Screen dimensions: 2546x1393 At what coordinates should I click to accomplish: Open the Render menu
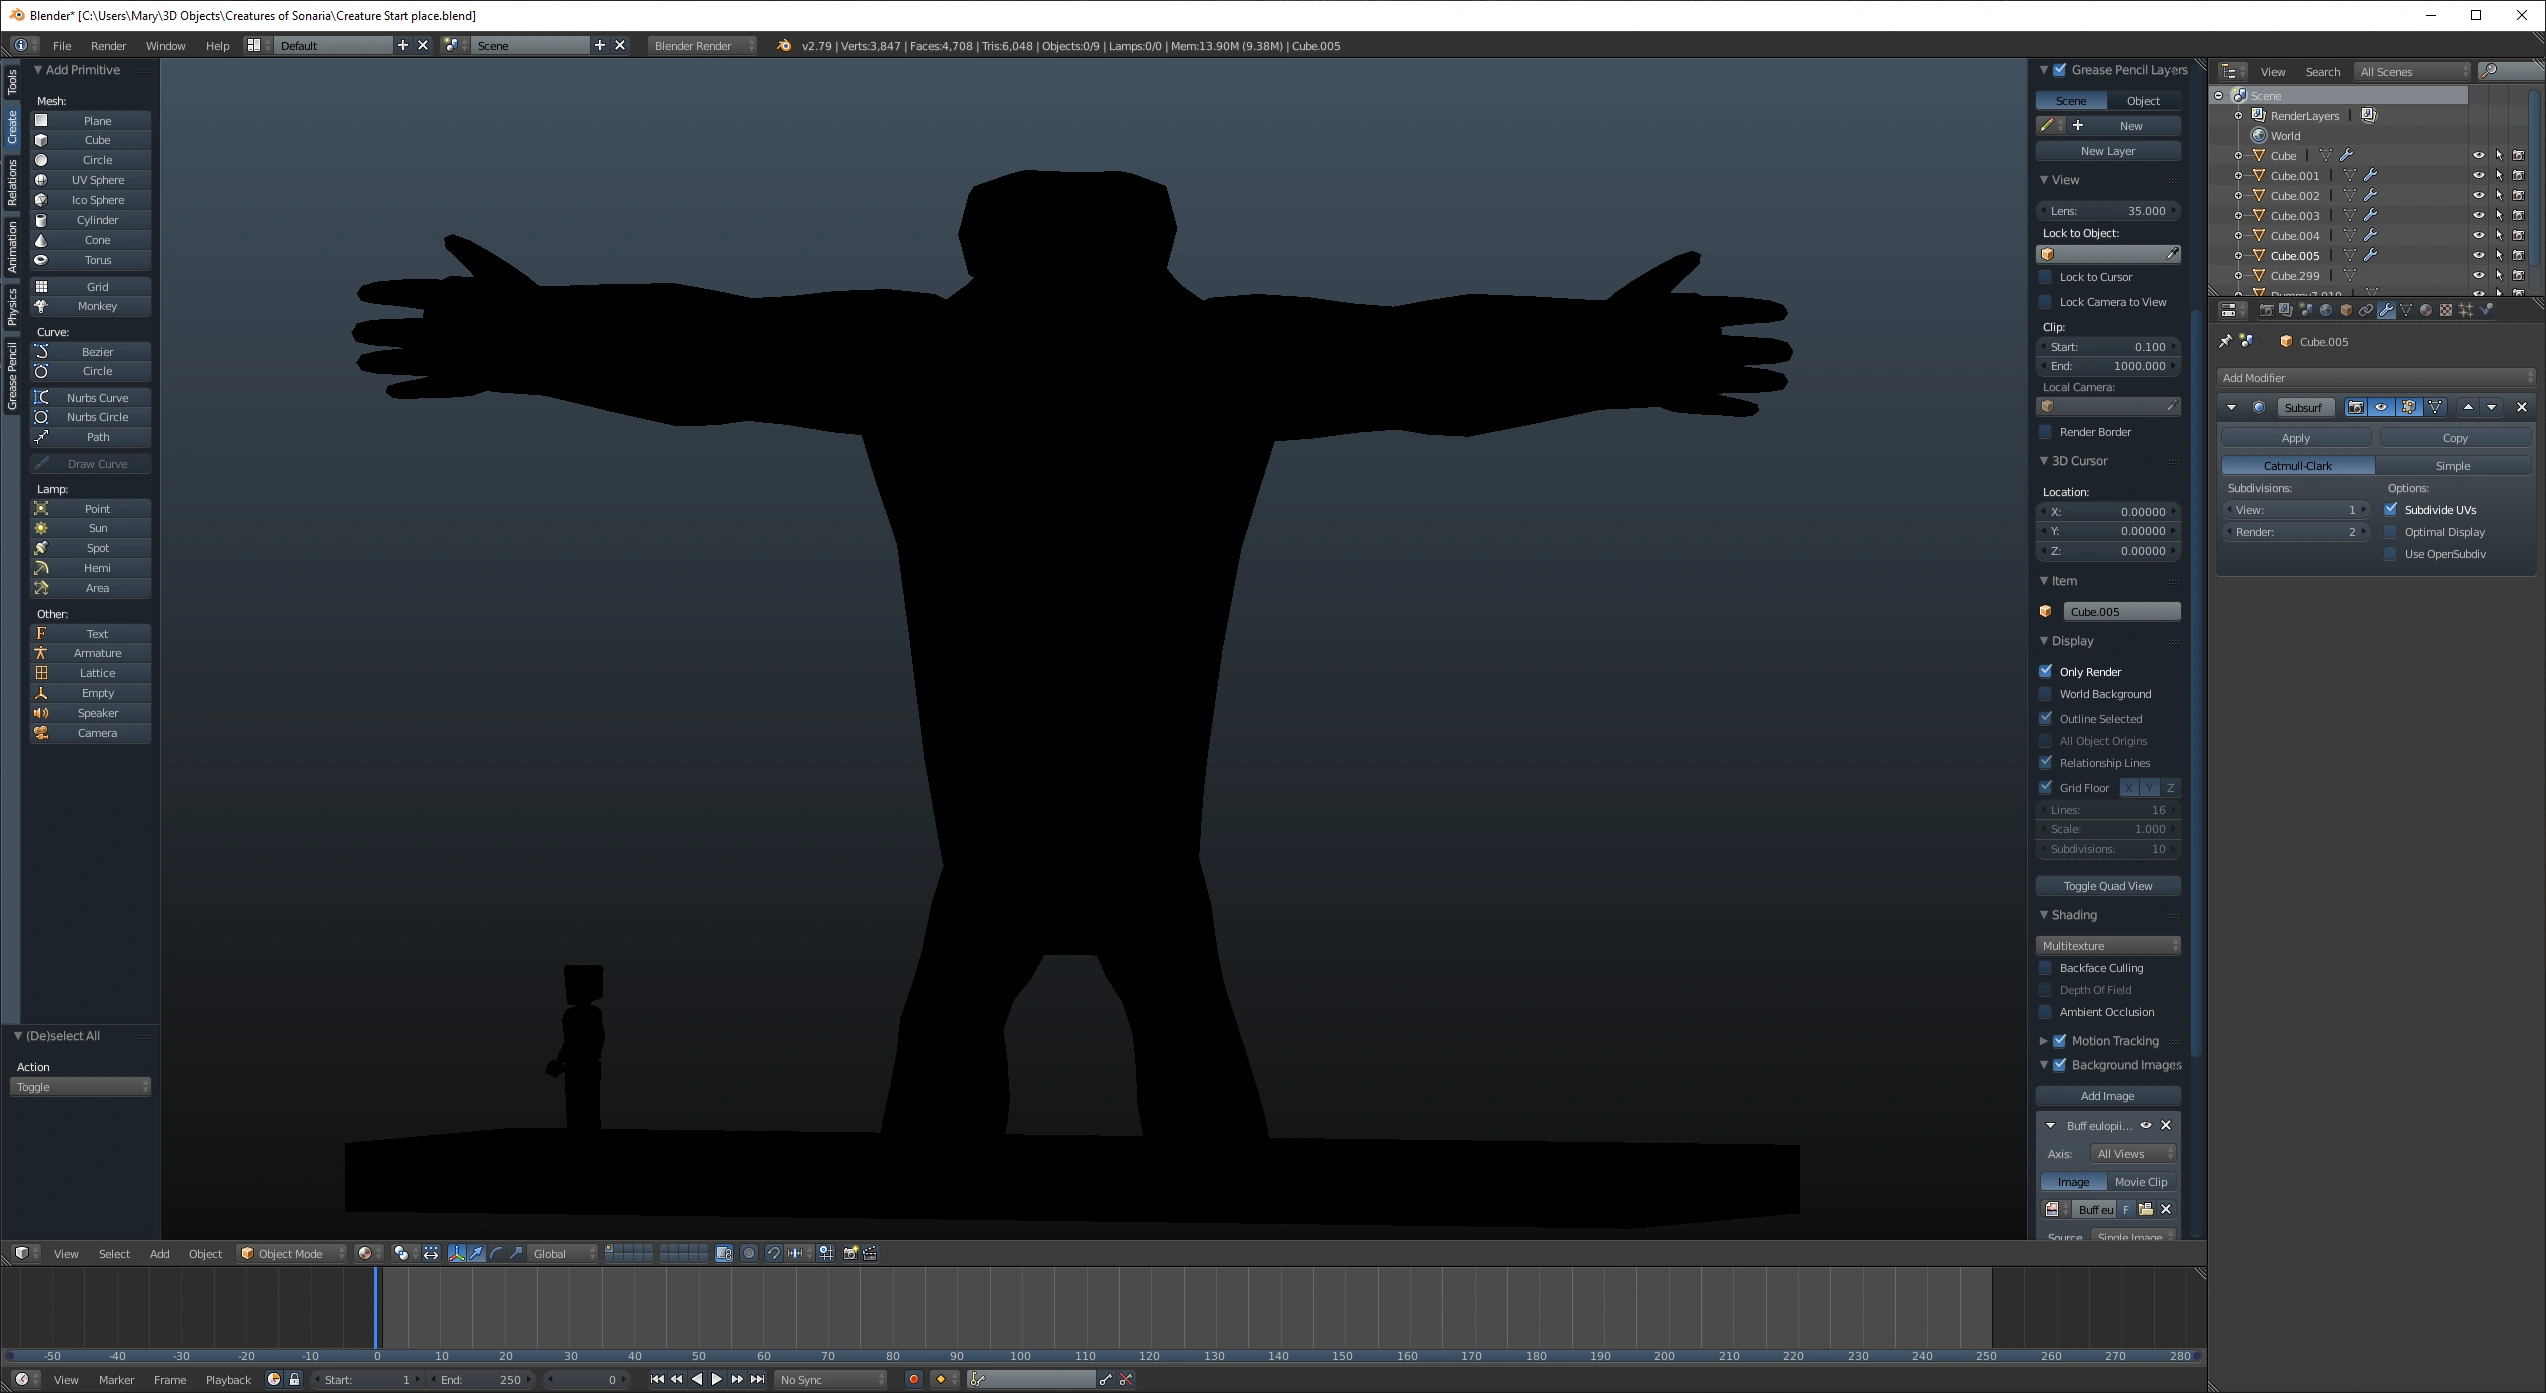click(x=108, y=46)
